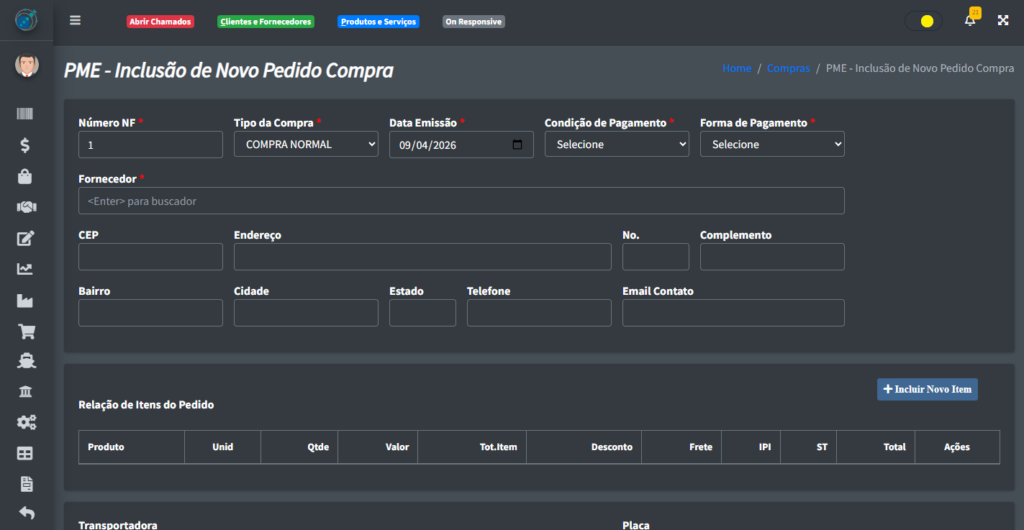This screenshot has height=530, width=1024.
Task: Click the hamburger menu icon
Action: pos(75,20)
